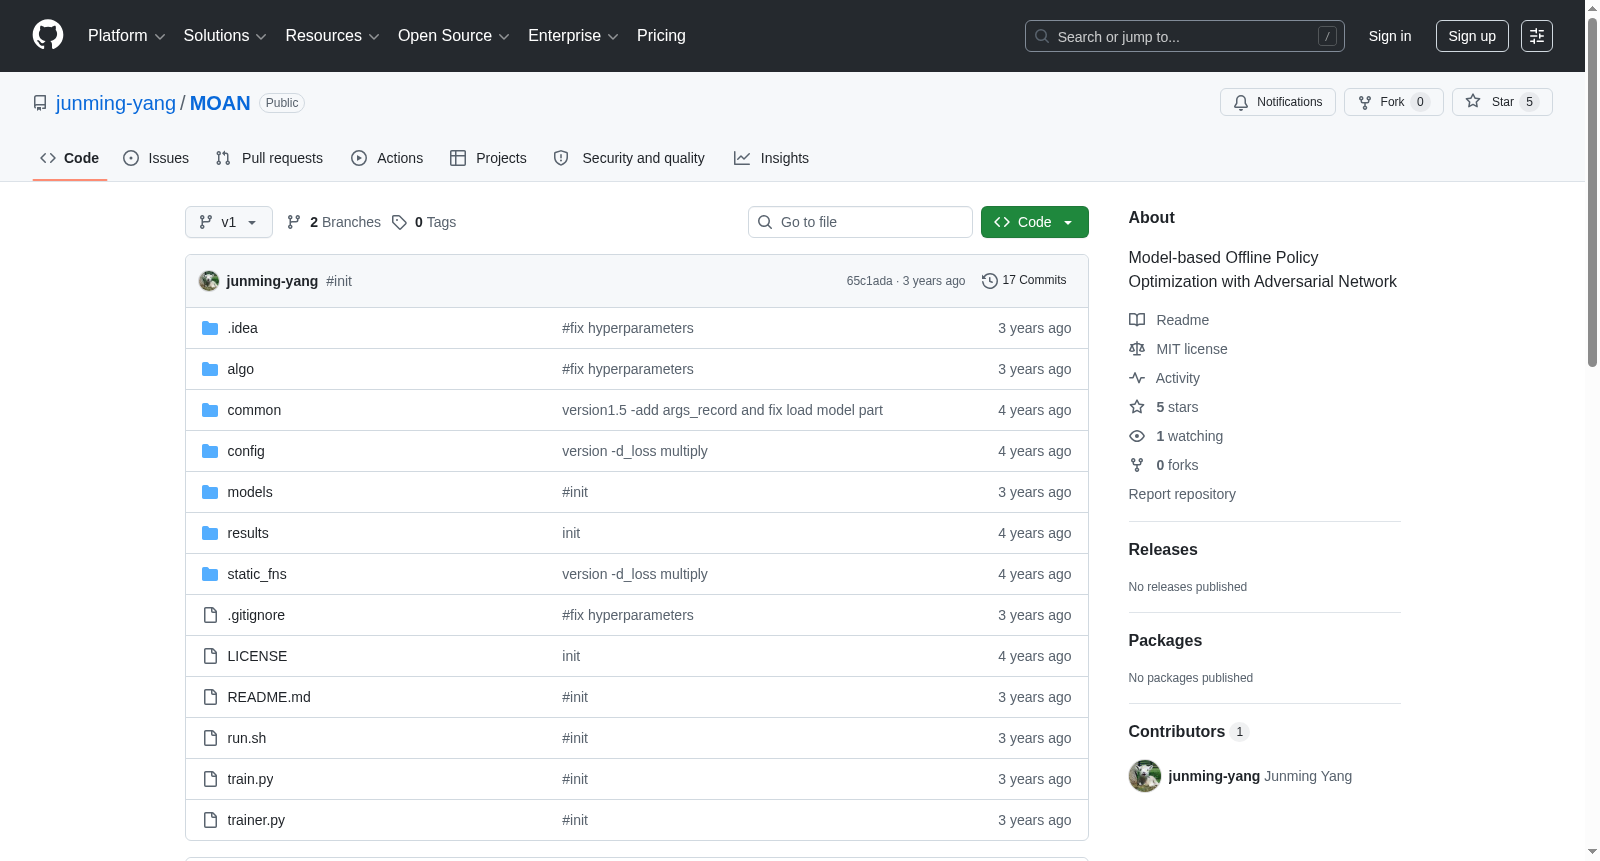This screenshot has width=1600, height=861.
Task: Fork the repository using the Fork button
Action: (1393, 102)
